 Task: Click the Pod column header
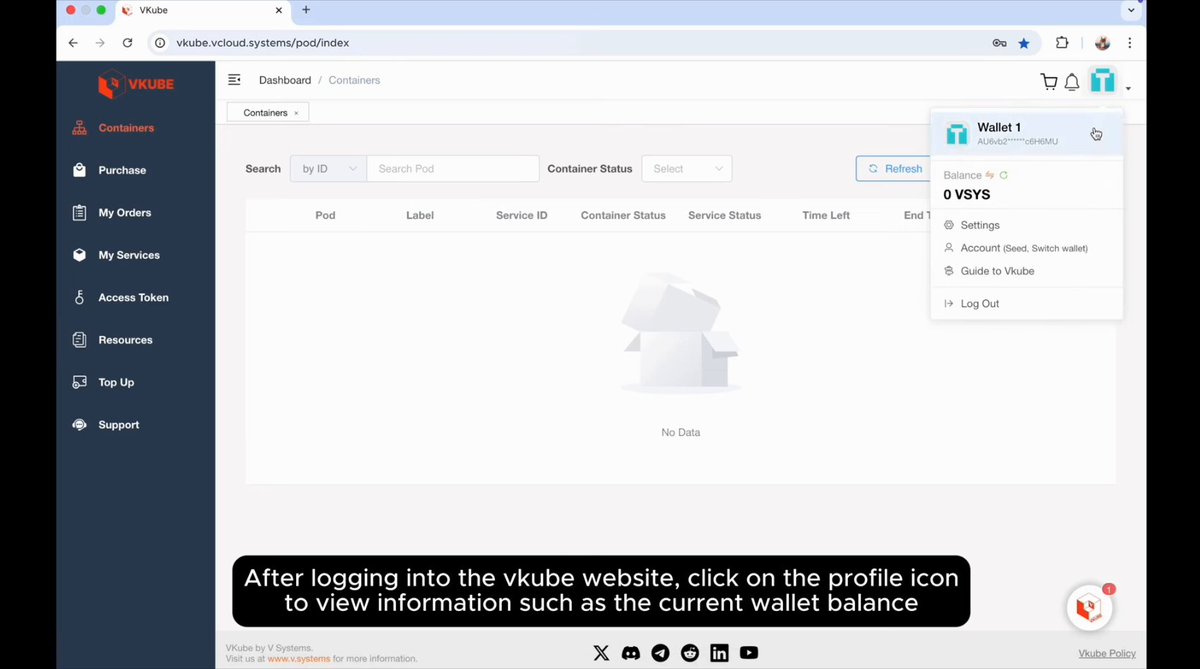[325, 215]
